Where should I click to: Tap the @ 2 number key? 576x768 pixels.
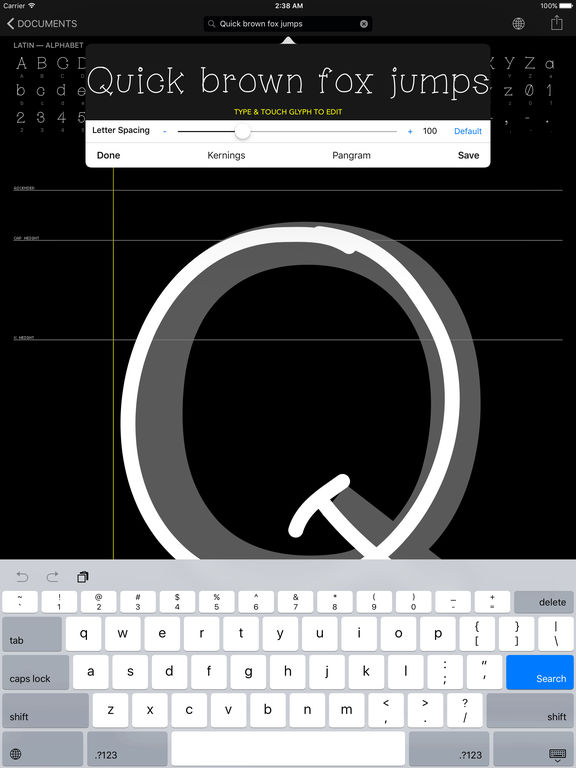(x=98, y=602)
